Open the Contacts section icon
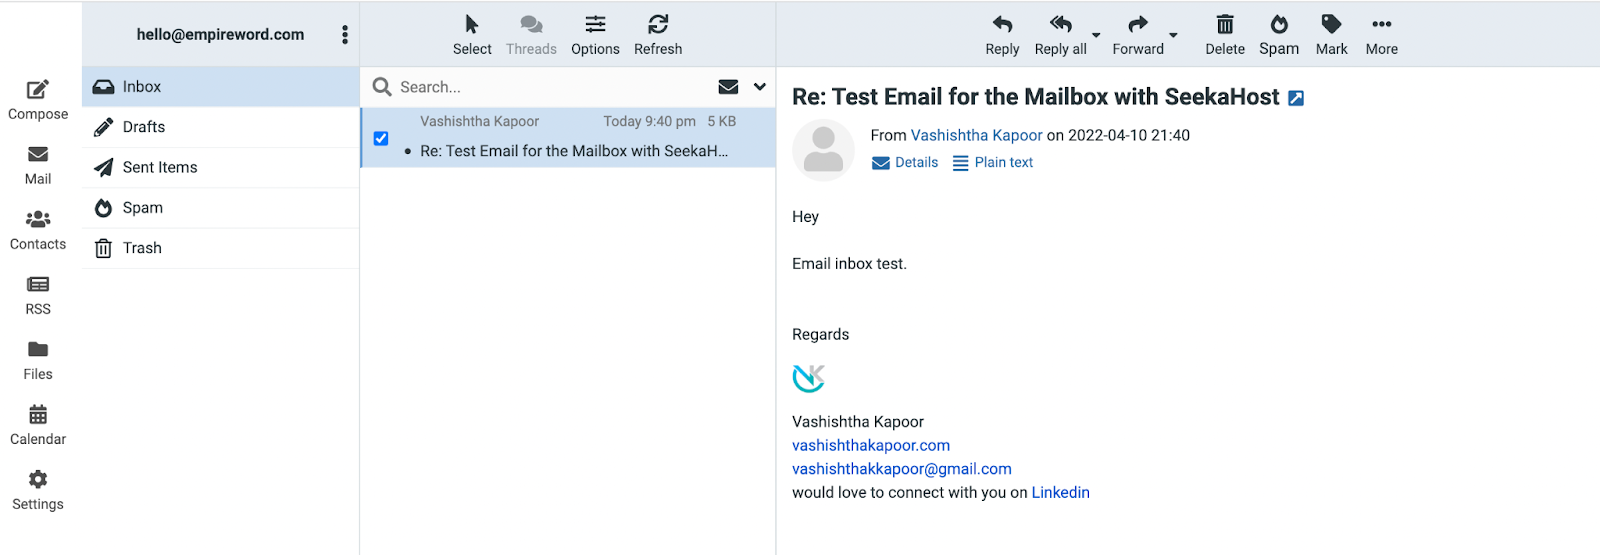The width and height of the screenshot is (1600, 555). click(x=38, y=219)
